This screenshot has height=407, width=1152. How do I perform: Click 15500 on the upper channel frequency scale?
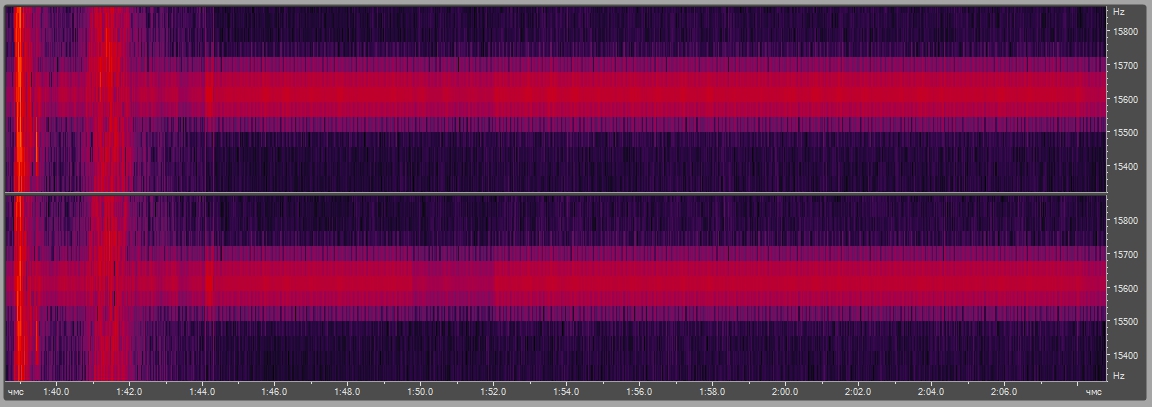click(x=1125, y=132)
